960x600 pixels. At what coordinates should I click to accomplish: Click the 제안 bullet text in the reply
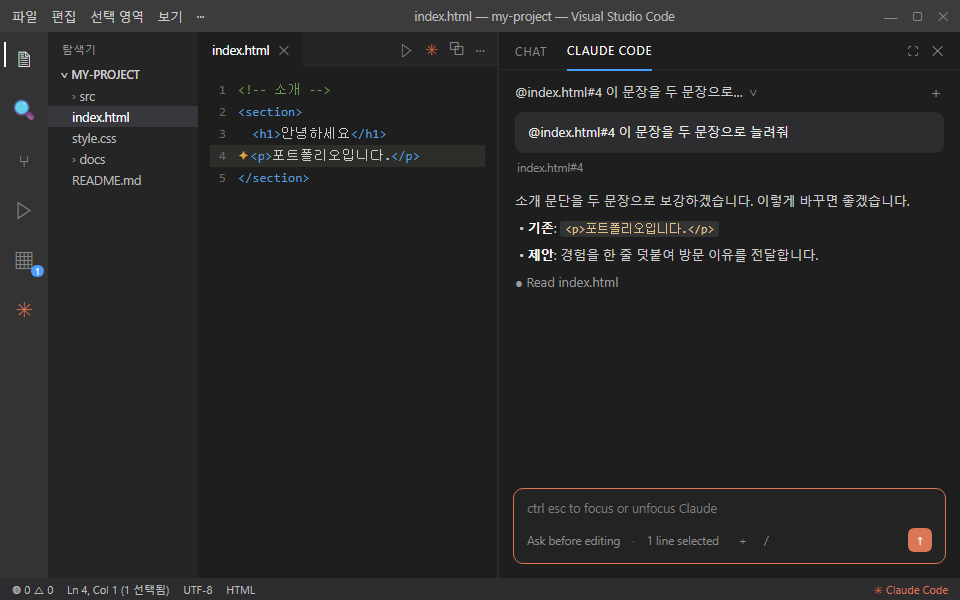[x=672, y=255]
